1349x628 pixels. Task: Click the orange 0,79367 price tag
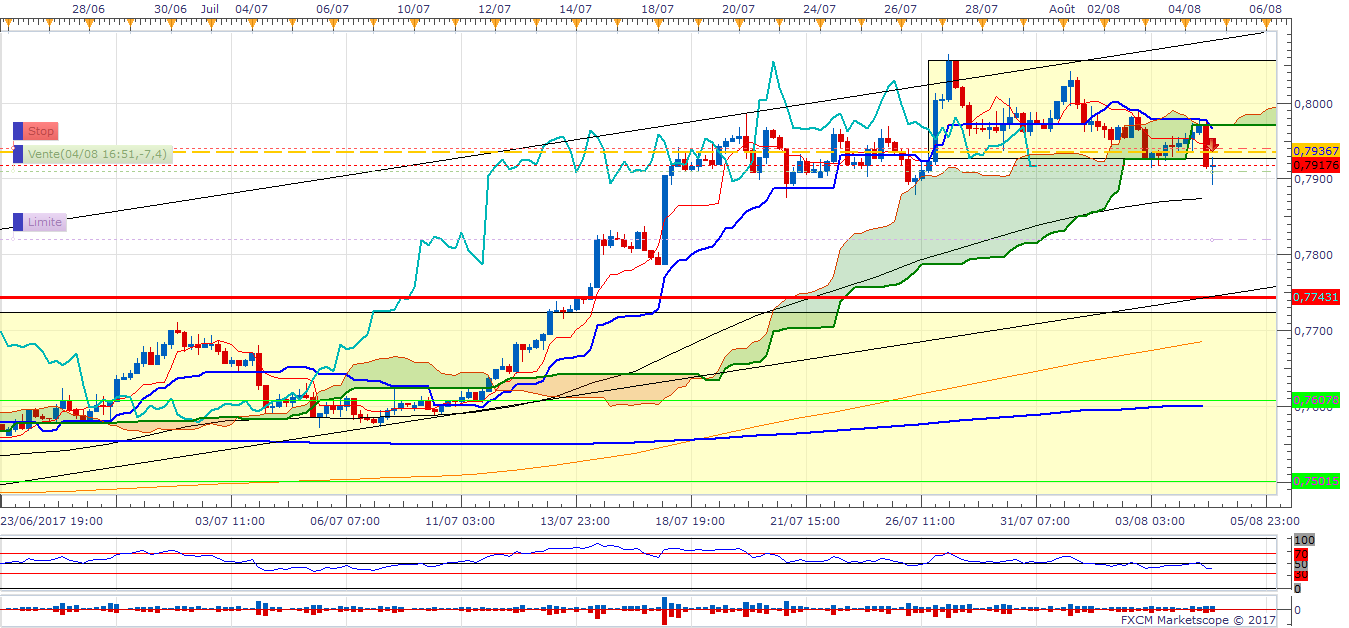[x=1314, y=151]
